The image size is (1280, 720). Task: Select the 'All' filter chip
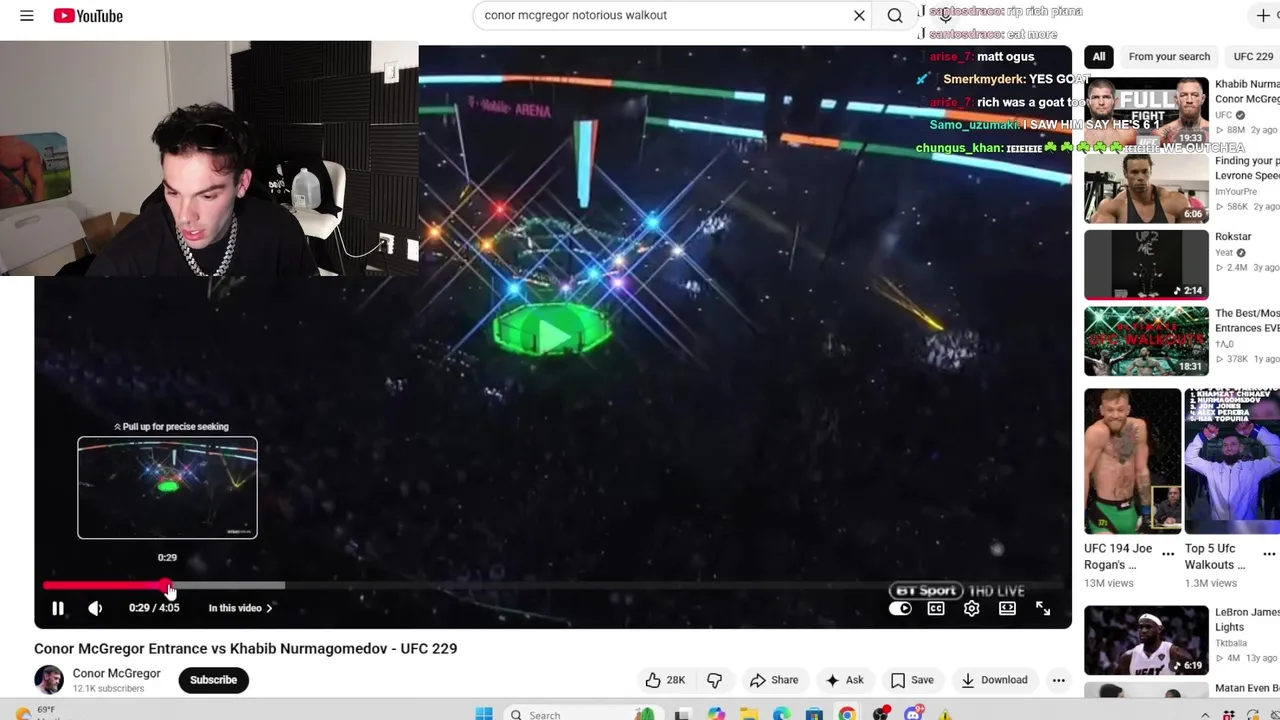[1099, 56]
